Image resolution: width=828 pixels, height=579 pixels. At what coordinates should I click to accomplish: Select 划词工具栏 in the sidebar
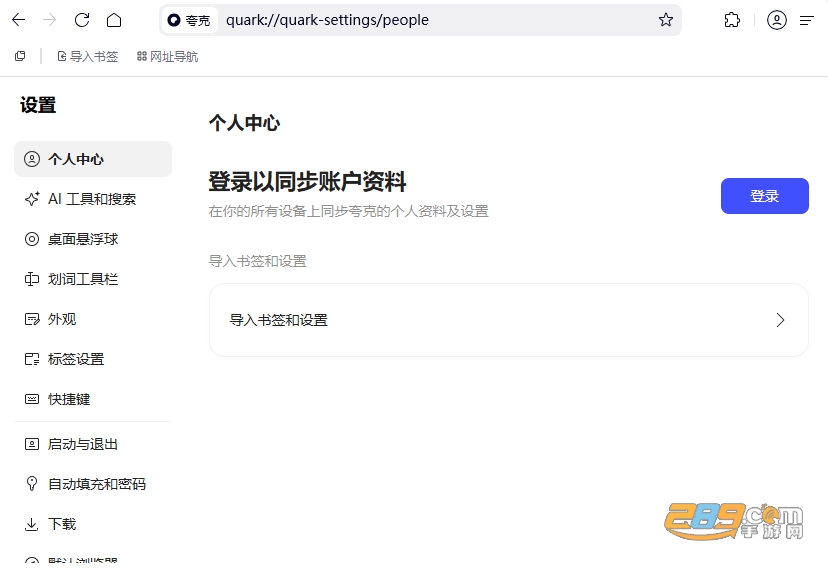click(x=93, y=279)
